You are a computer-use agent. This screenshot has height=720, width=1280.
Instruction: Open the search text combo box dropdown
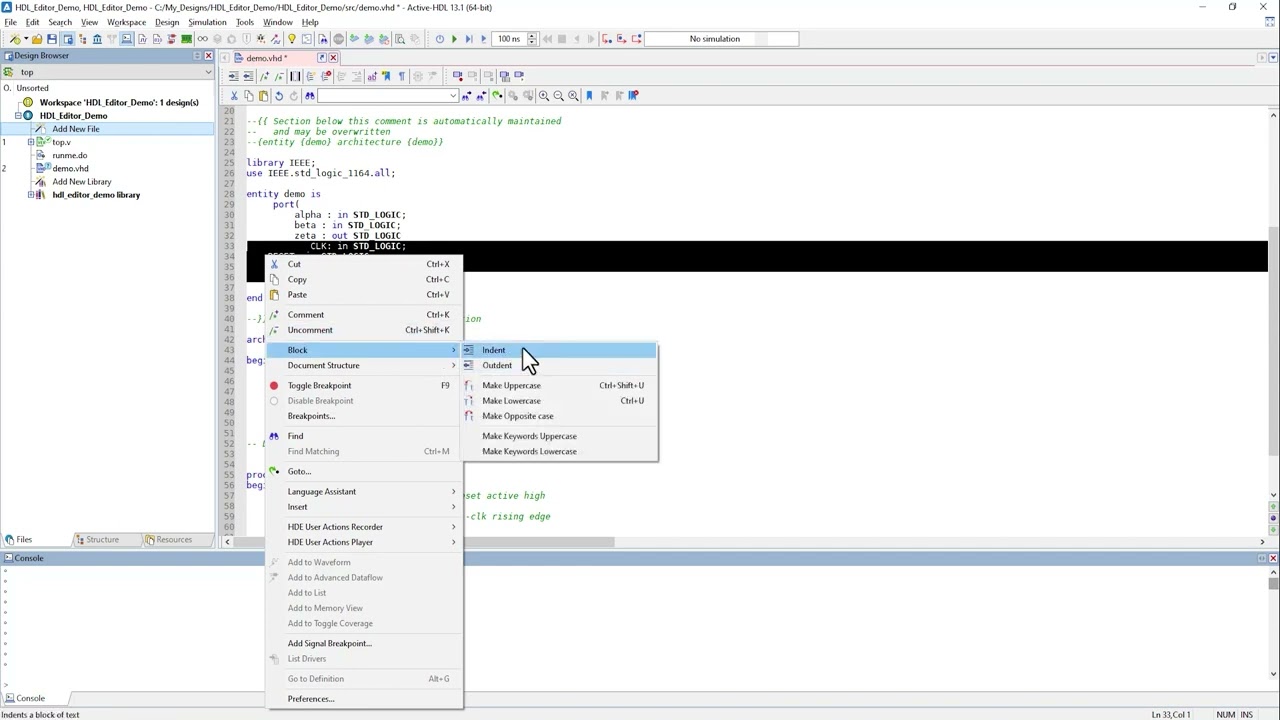(453, 96)
